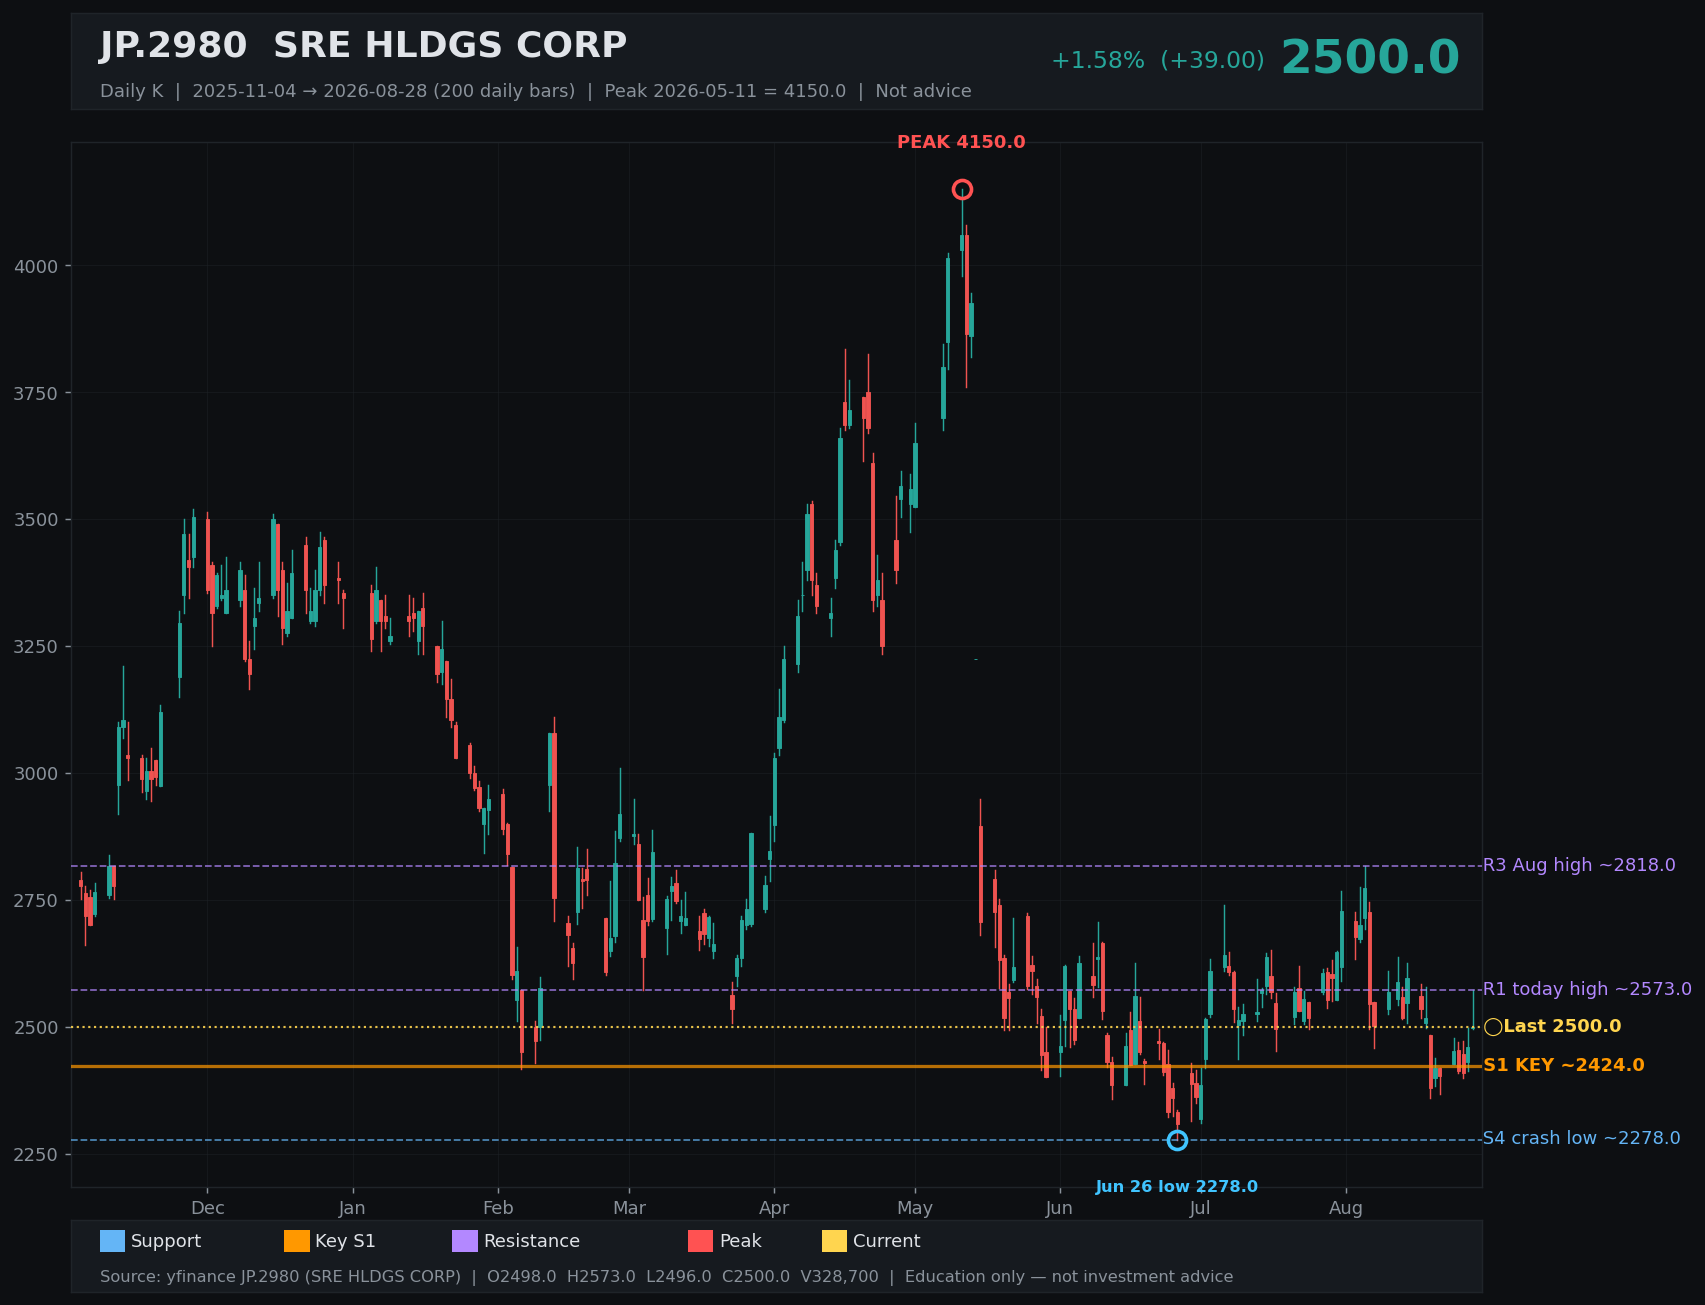Click the Daily K date range subtitle
The height and width of the screenshot is (1305, 1705).
click(536, 91)
